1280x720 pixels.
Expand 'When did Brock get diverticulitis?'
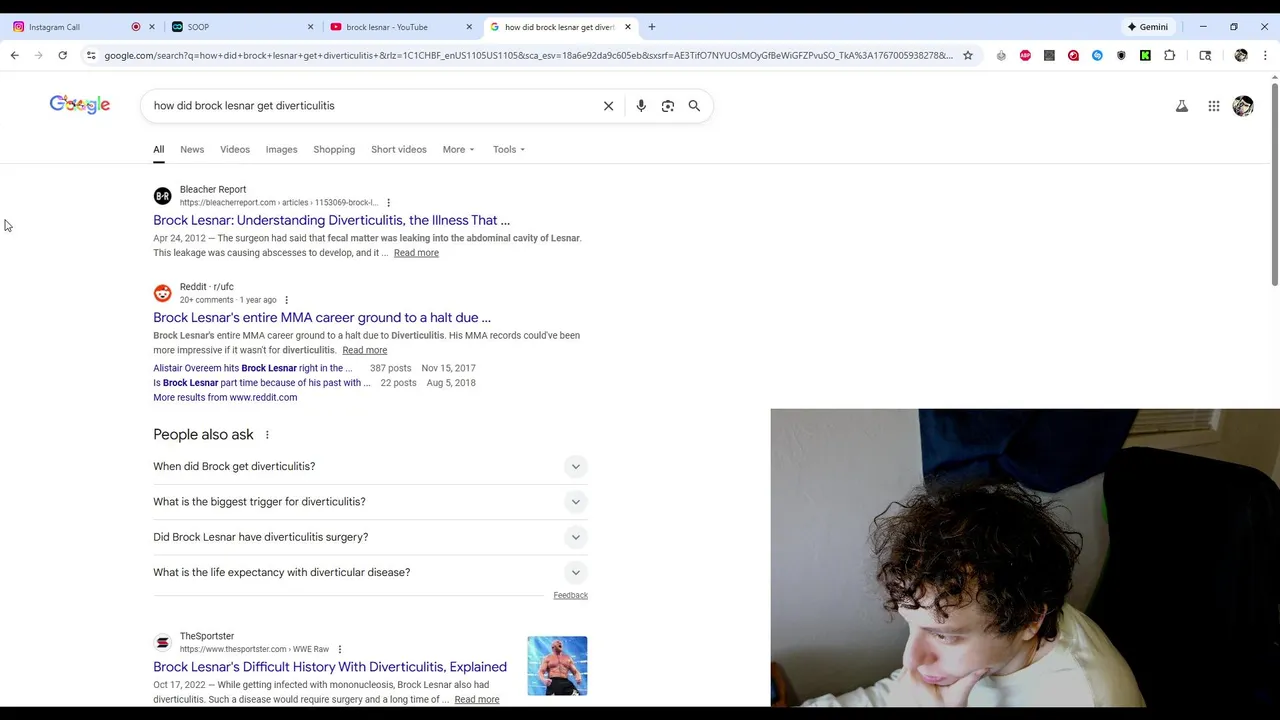[x=370, y=467]
